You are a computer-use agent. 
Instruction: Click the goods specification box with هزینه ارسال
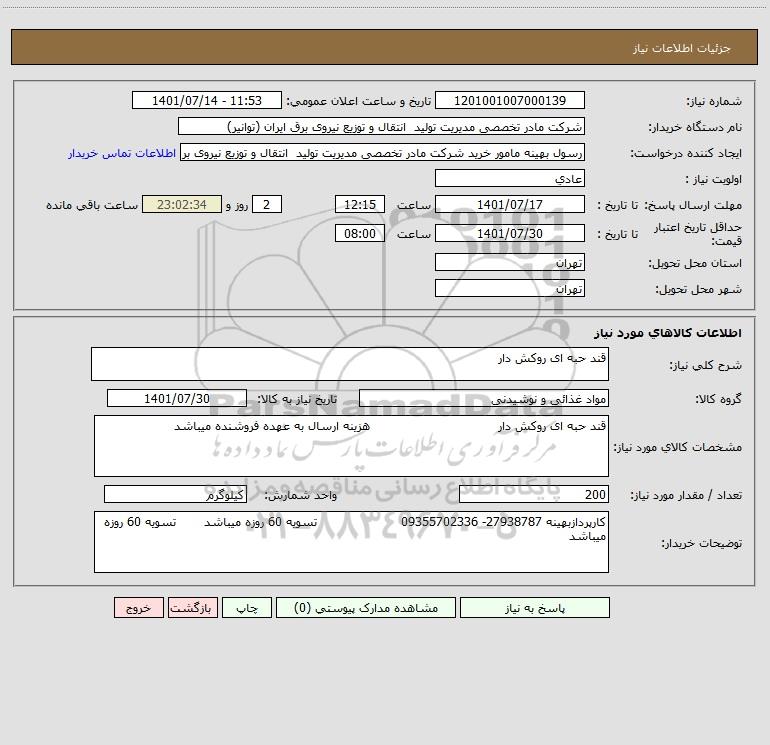point(351,446)
